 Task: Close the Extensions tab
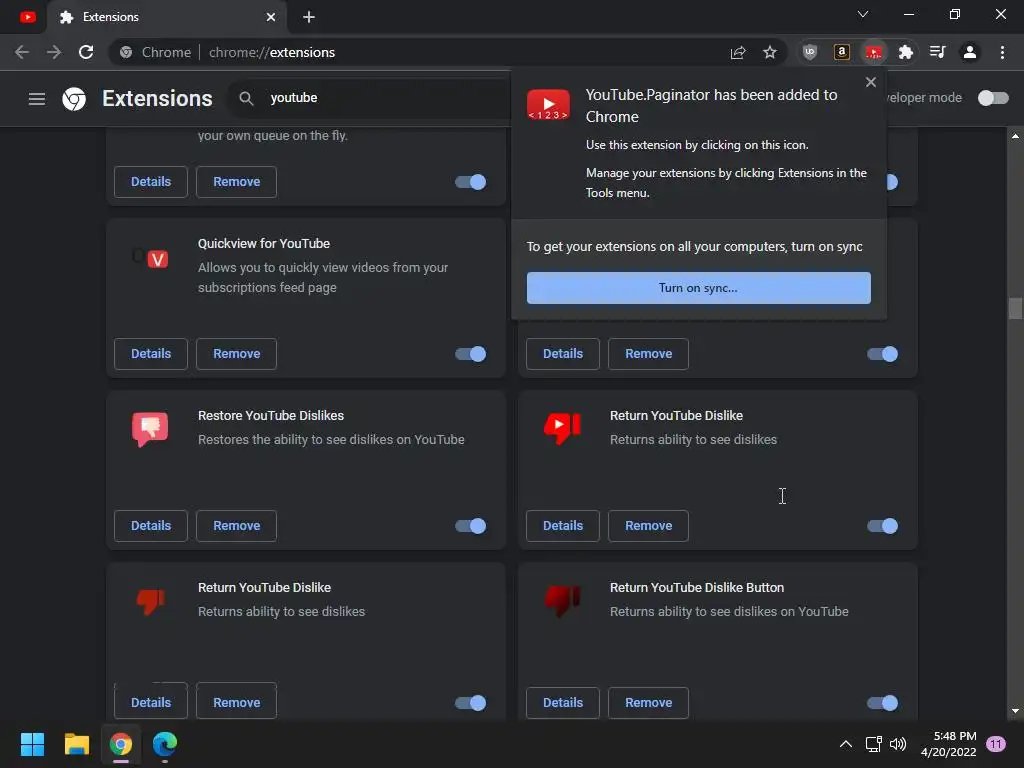[271, 17]
